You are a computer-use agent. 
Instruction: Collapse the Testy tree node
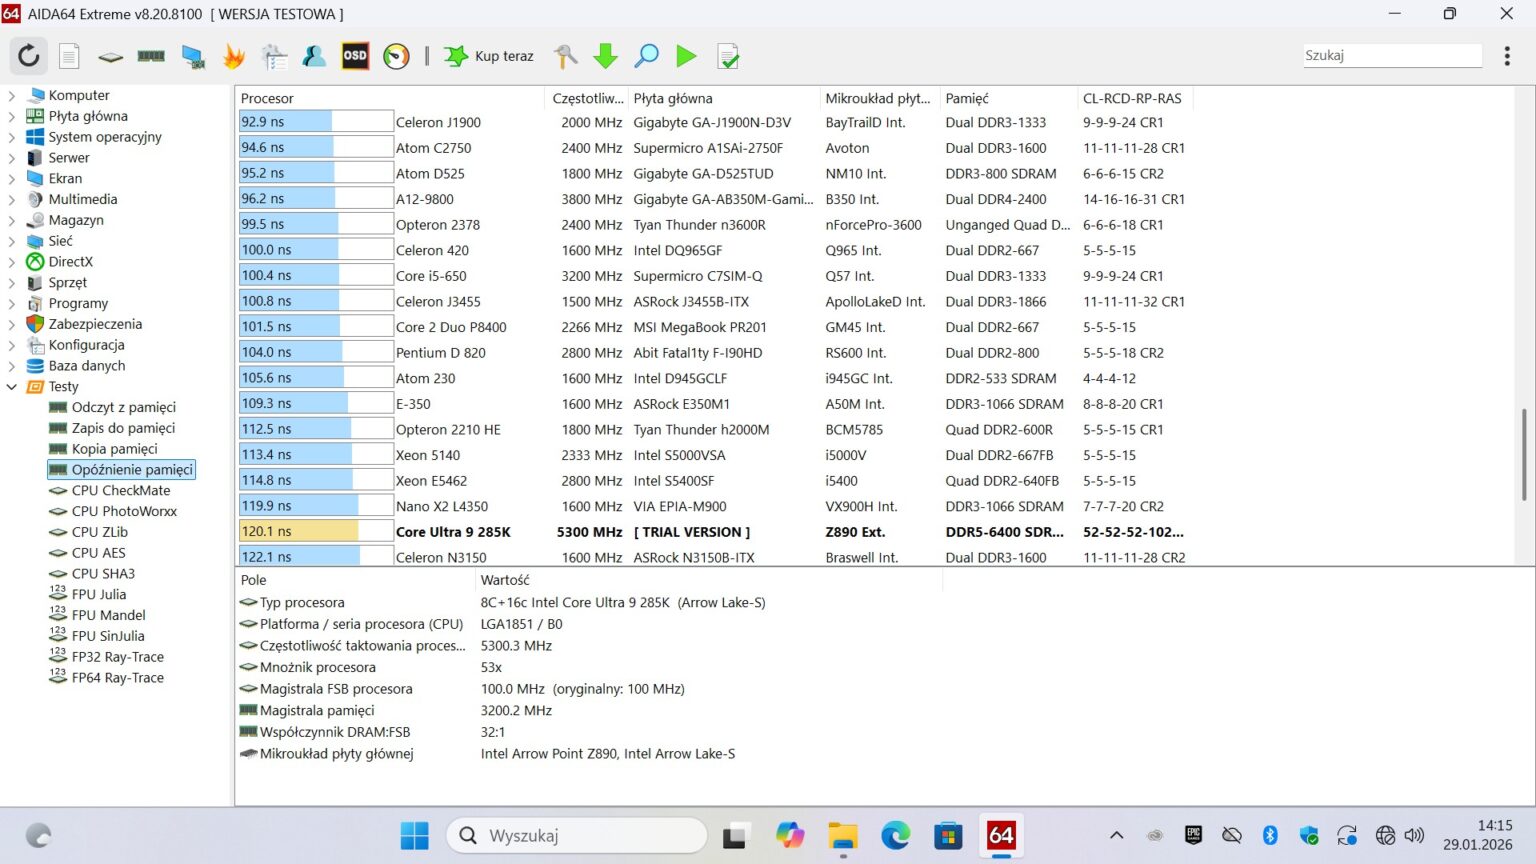(12, 387)
